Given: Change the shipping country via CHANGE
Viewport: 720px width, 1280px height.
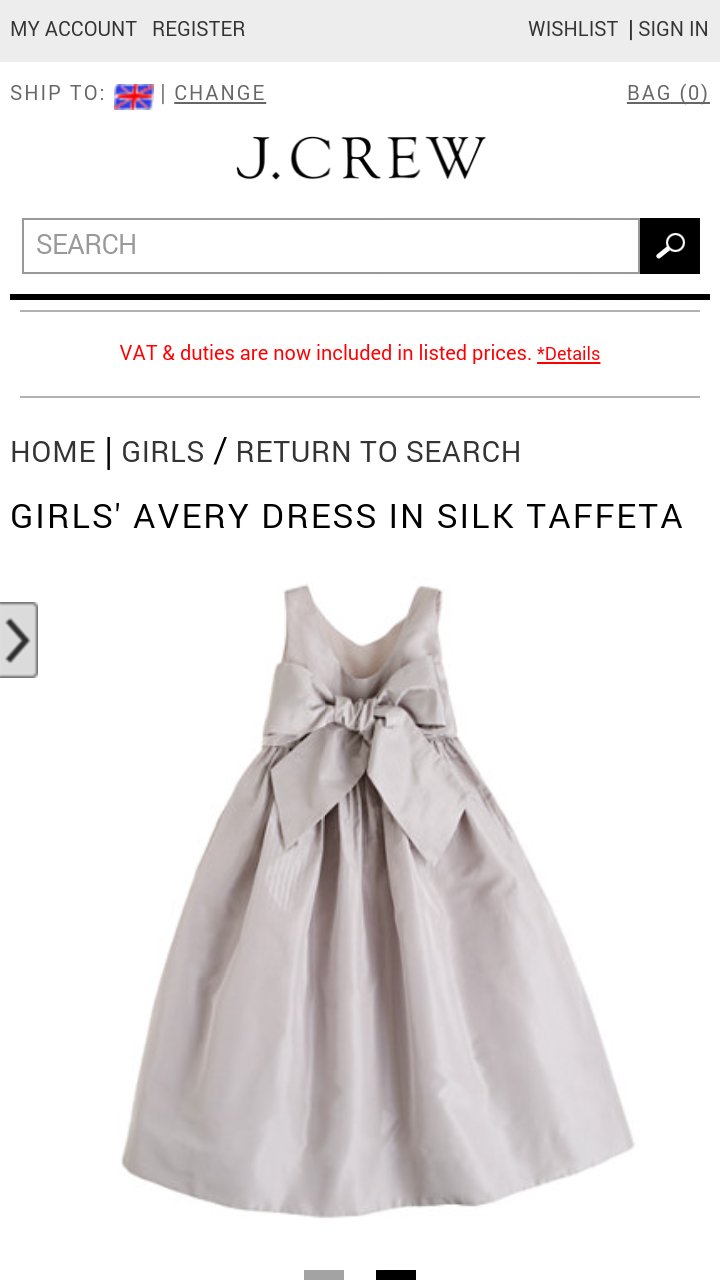Looking at the screenshot, I should click(x=220, y=93).
